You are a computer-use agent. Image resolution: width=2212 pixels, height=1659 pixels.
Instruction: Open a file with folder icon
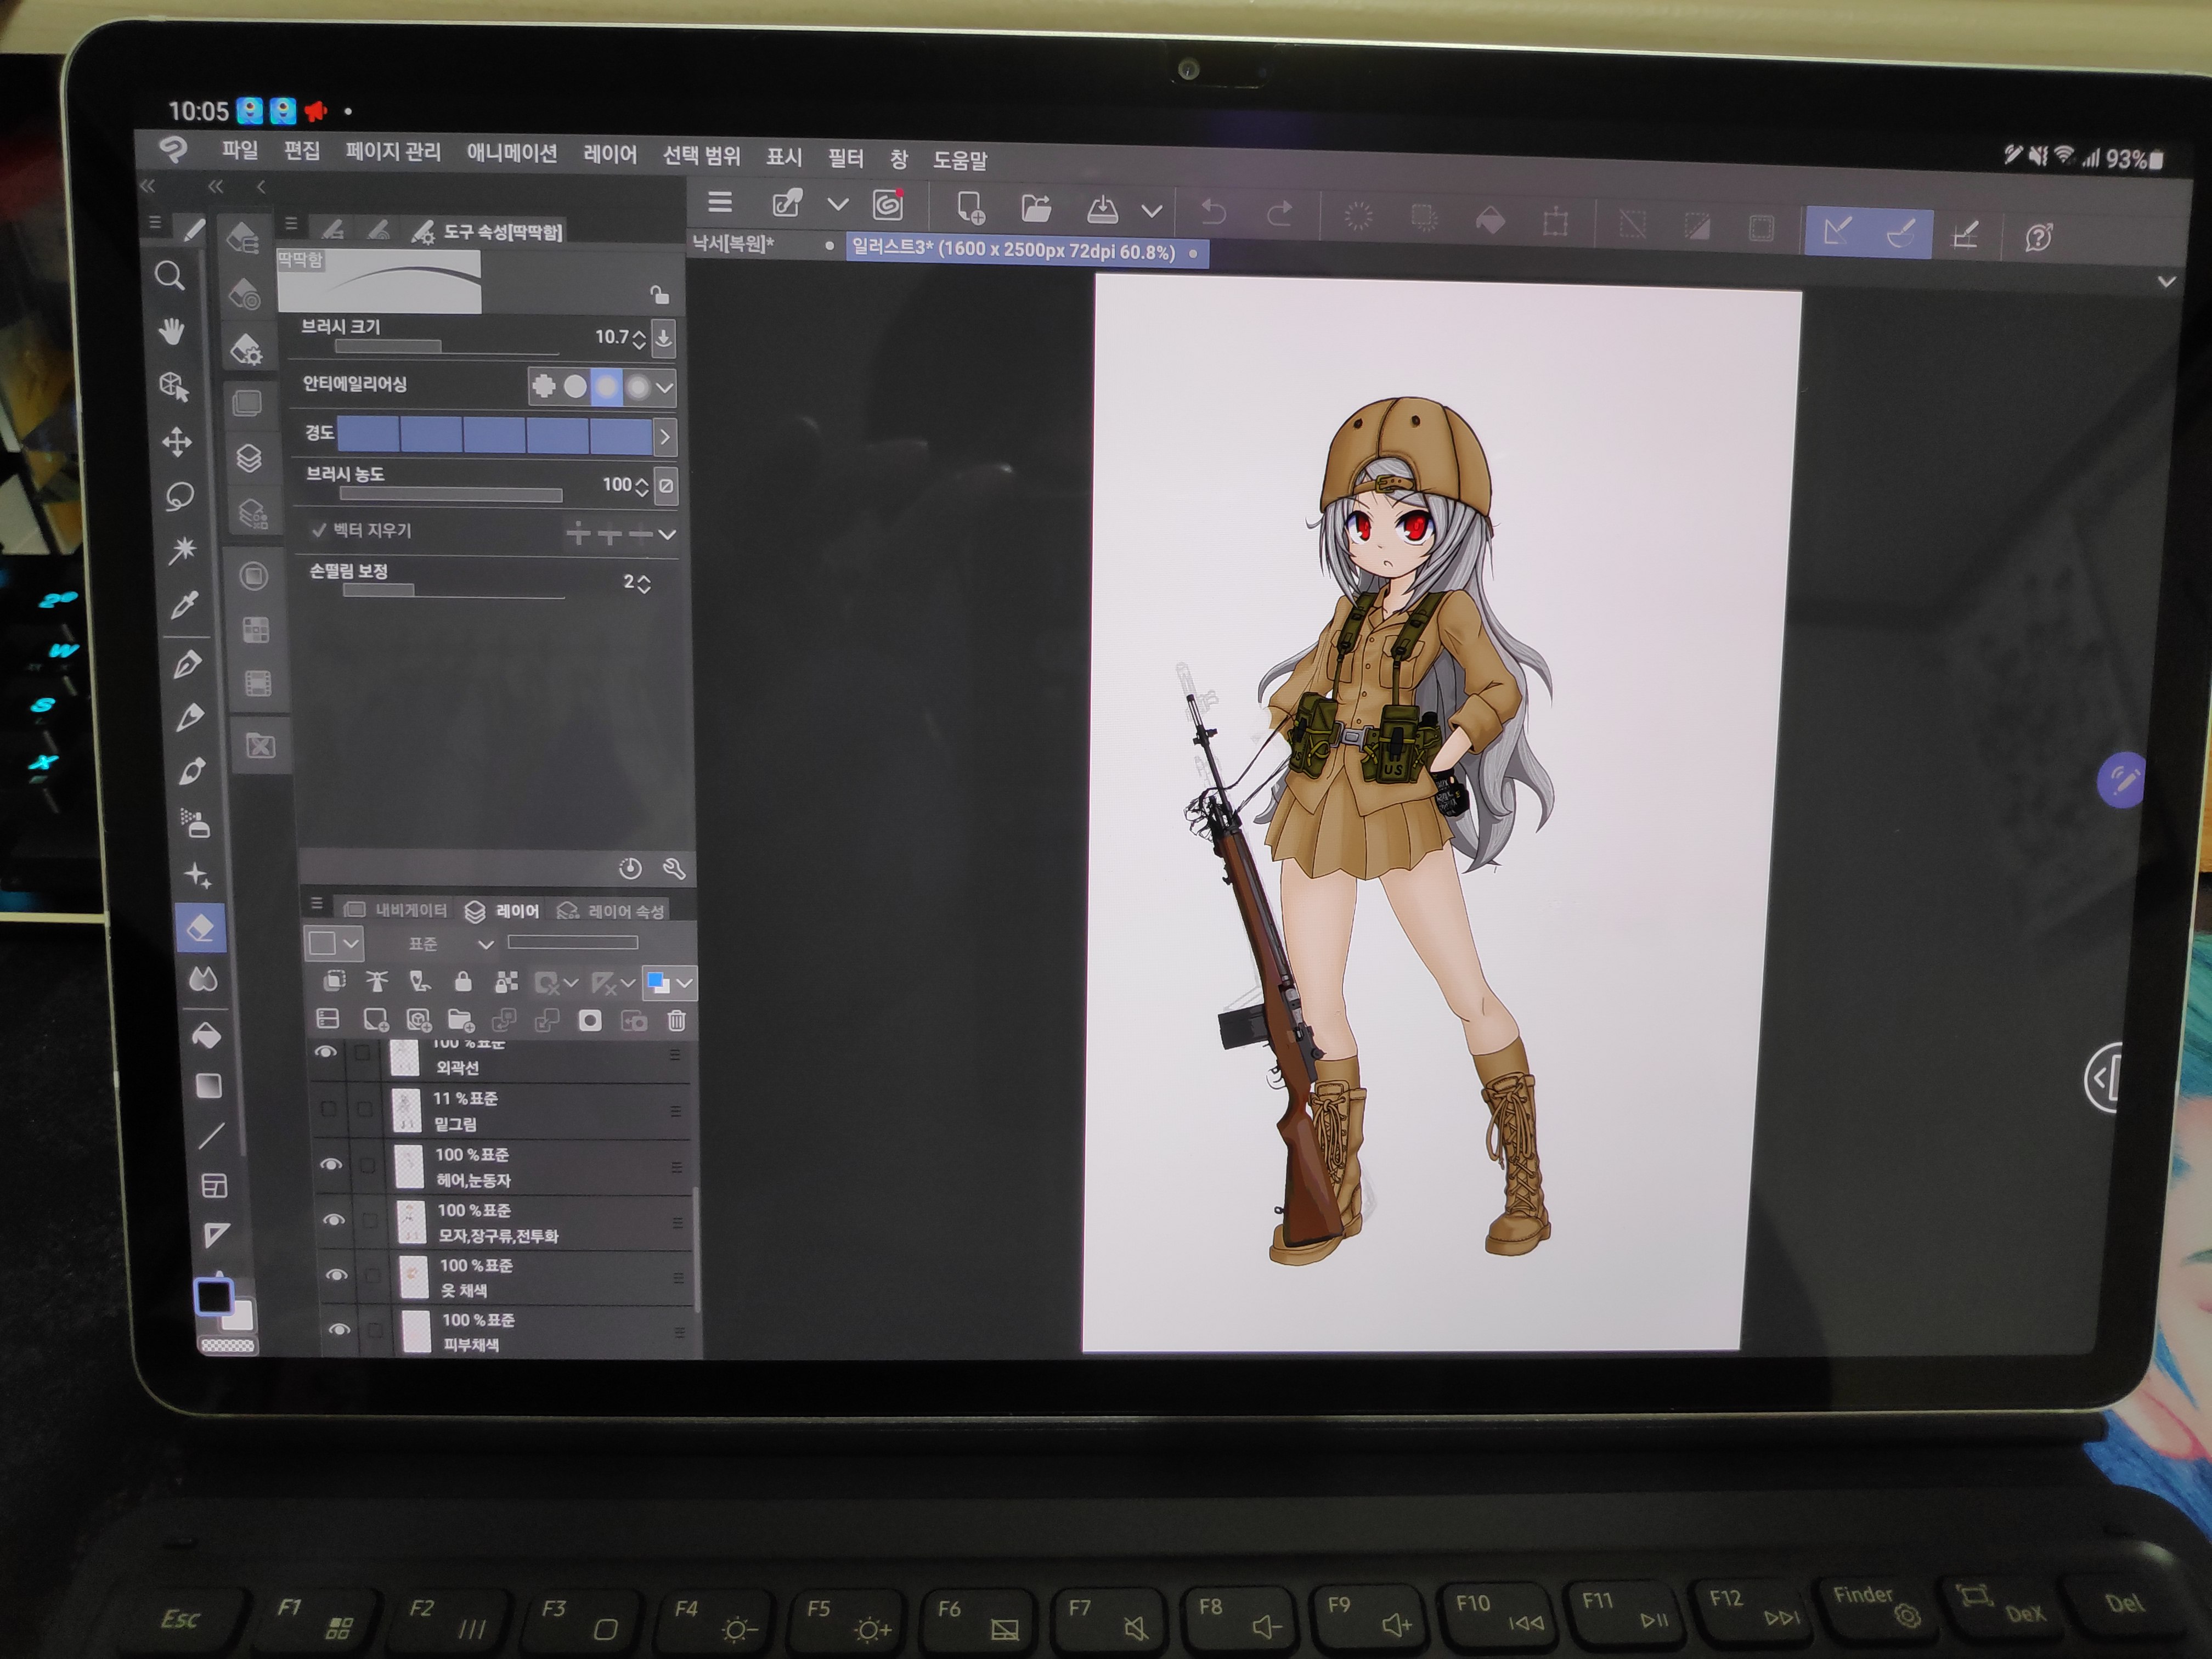pyautogui.click(x=1036, y=209)
